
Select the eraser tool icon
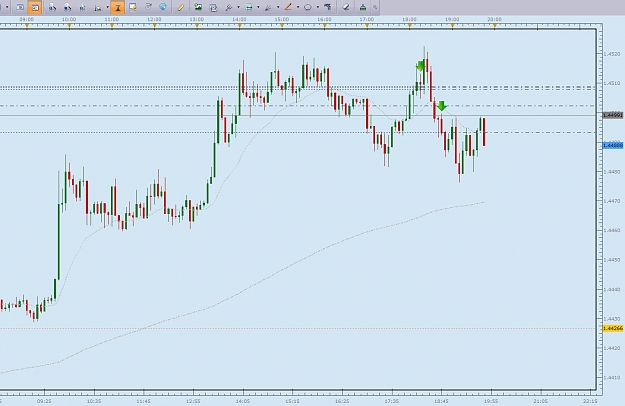pyautogui.click(x=346, y=7)
